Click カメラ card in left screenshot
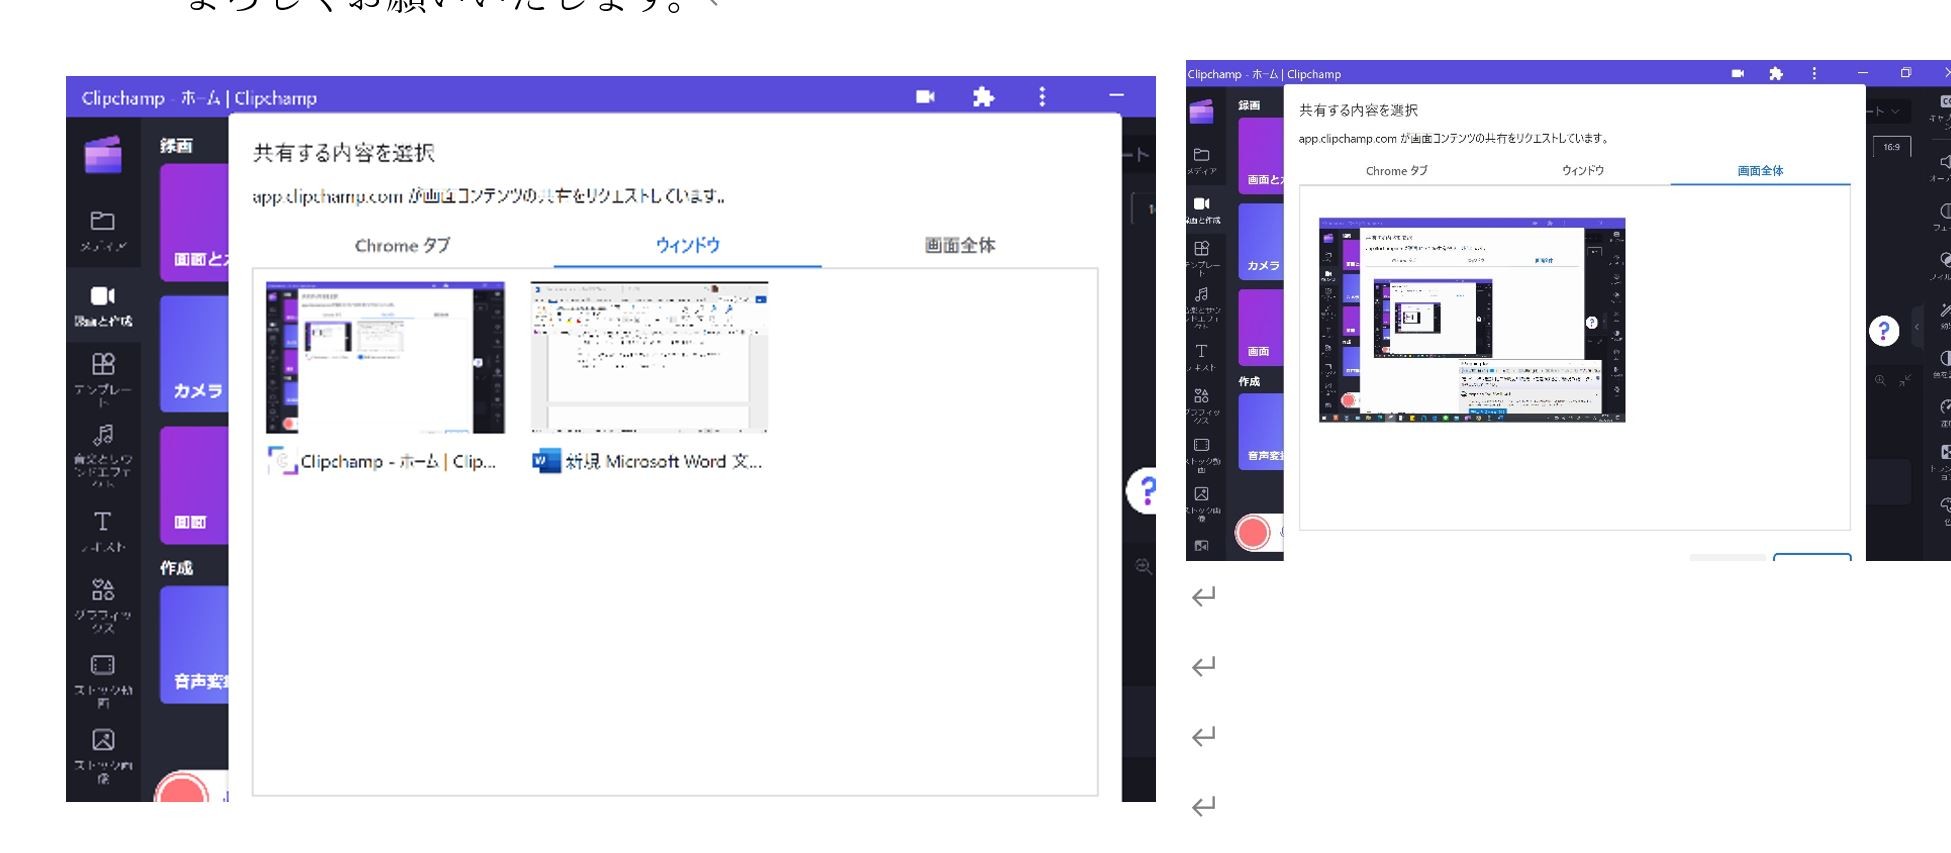This screenshot has height=853, width=1951. 194,354
